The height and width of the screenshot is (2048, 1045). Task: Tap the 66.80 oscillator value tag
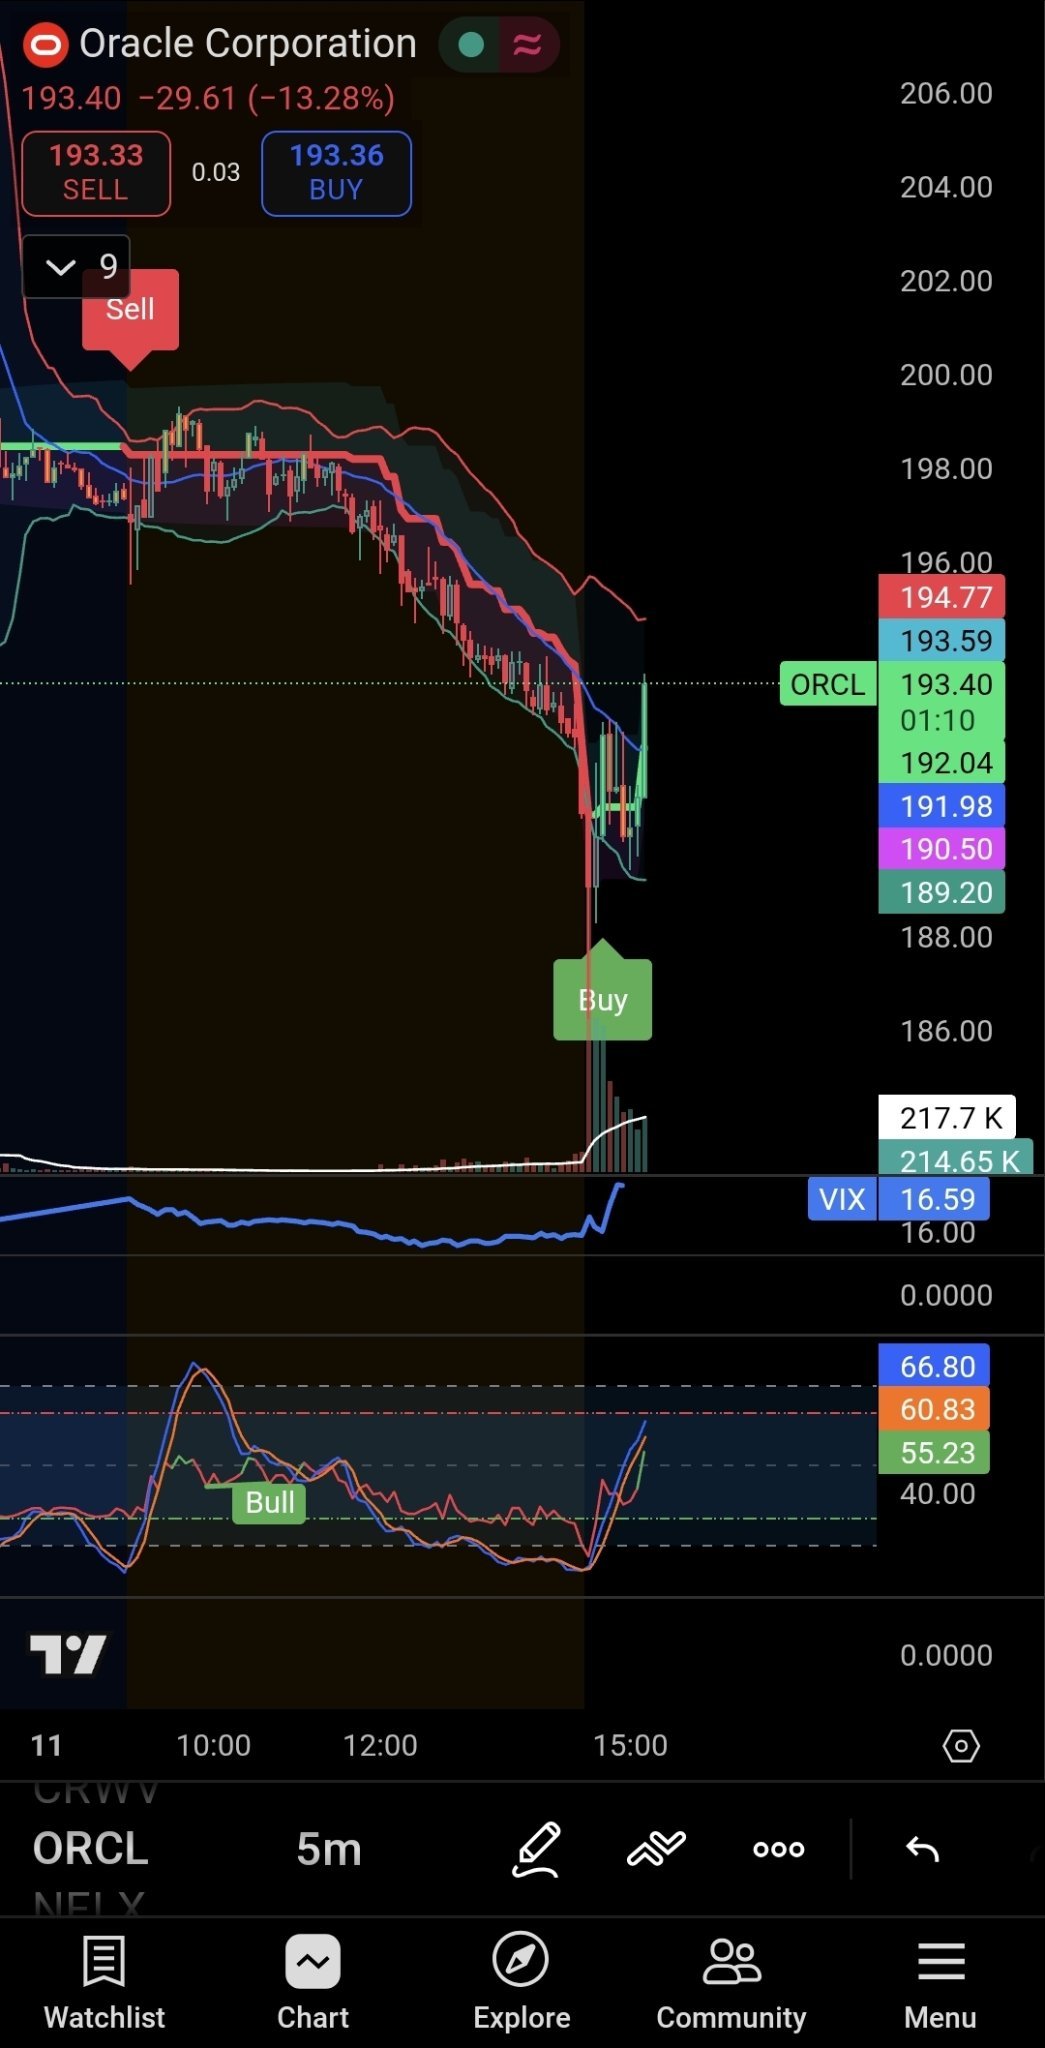coord(934,1366)
